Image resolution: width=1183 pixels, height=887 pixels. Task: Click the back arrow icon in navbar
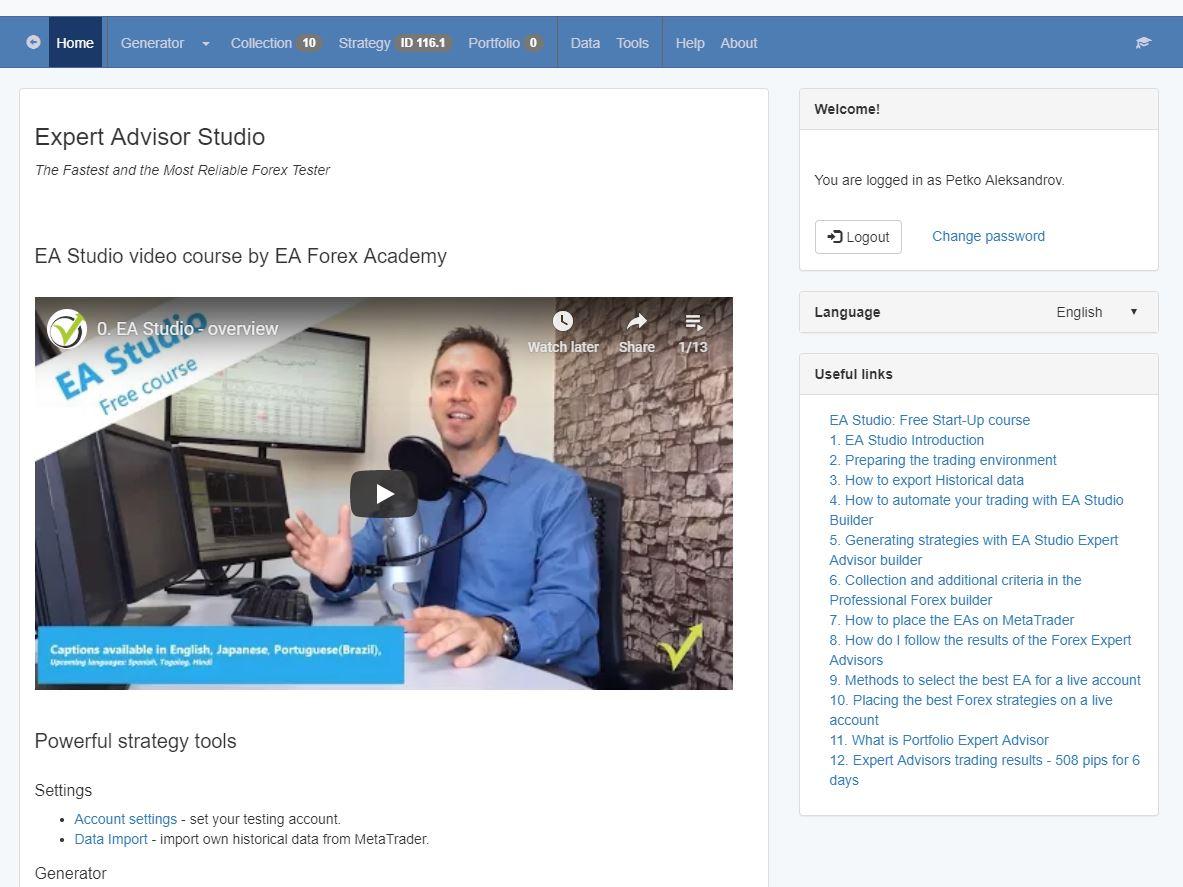click(x=33, y=42)
